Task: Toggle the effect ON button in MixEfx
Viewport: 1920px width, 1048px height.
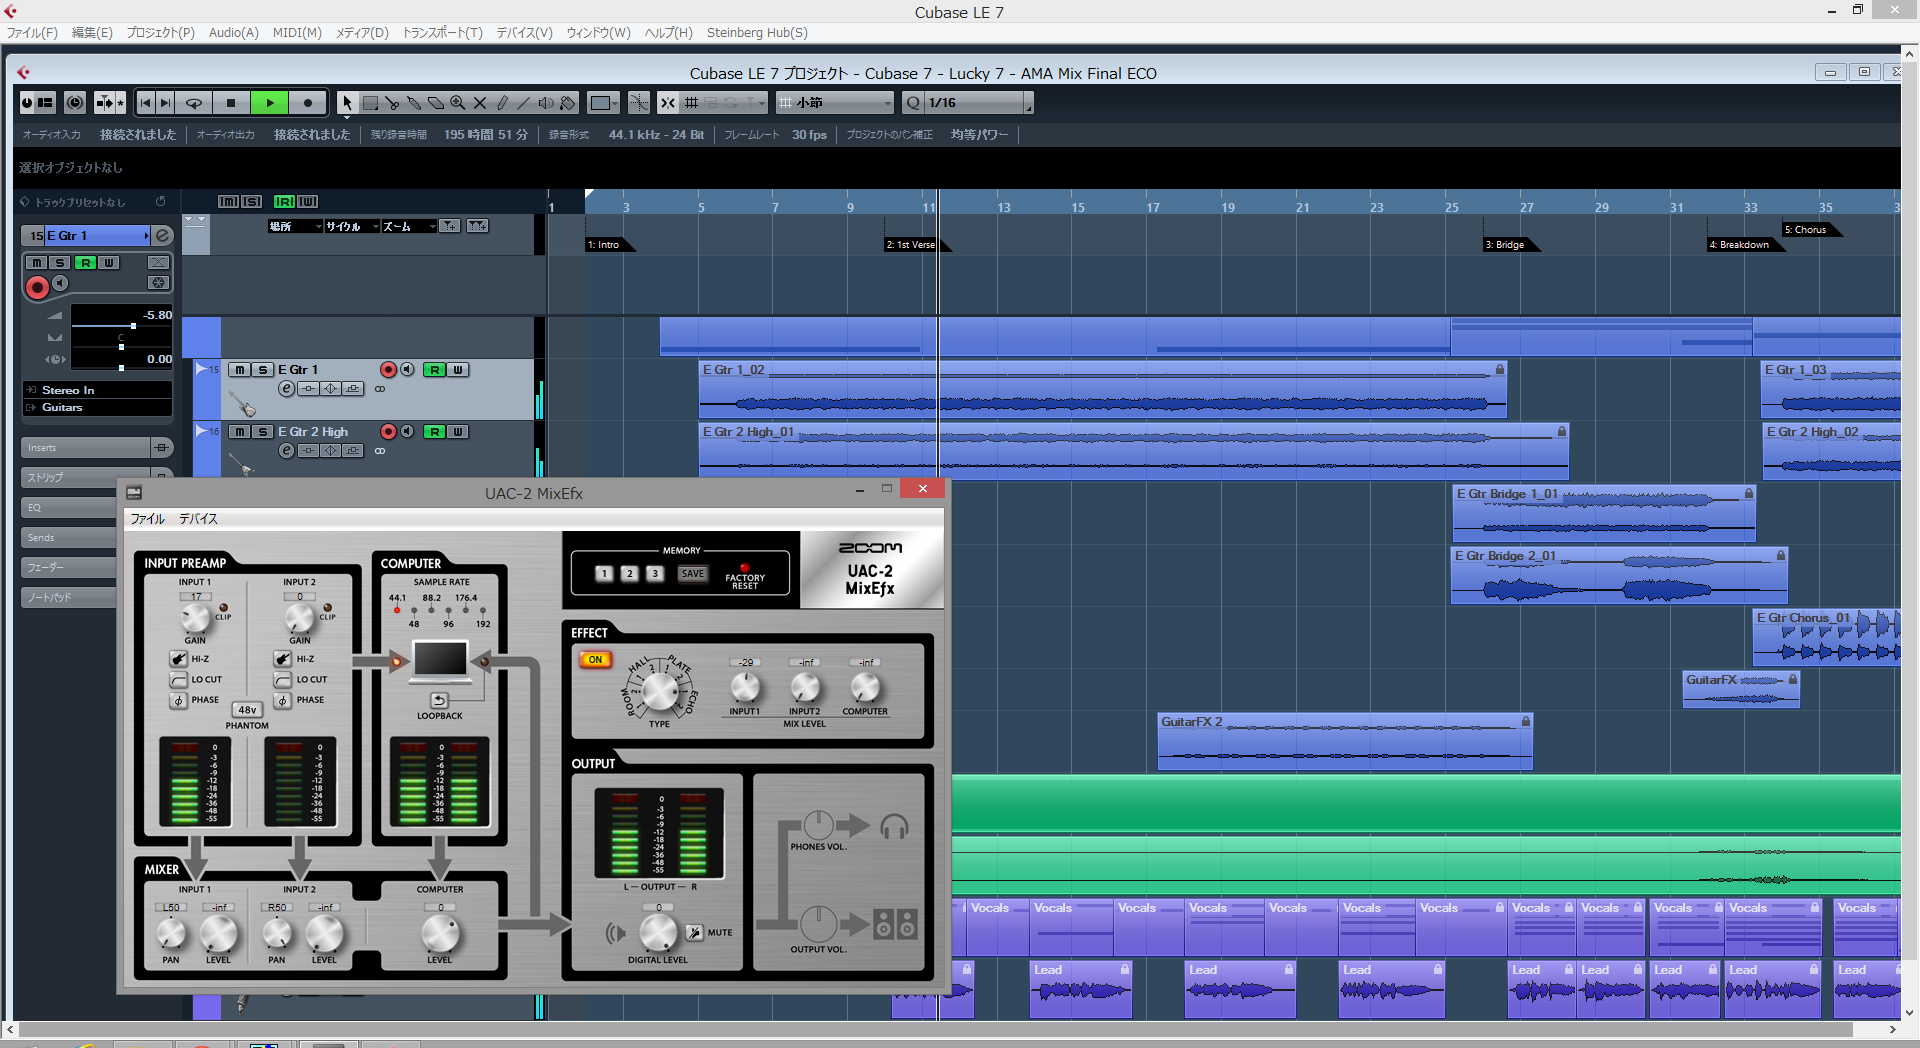Action: click(x=595, y=660)
